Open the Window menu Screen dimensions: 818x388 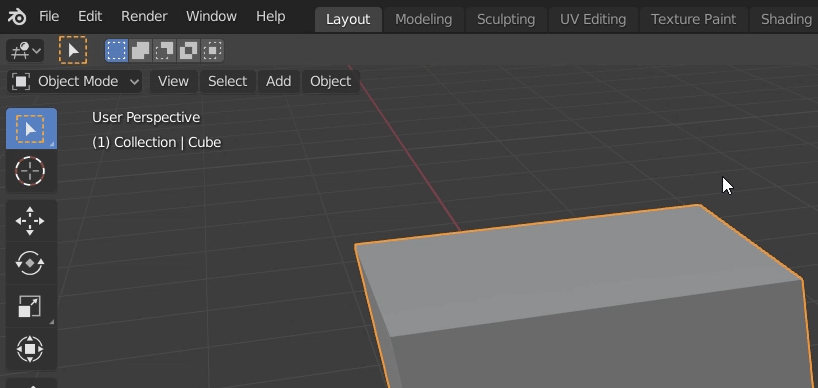211,17
